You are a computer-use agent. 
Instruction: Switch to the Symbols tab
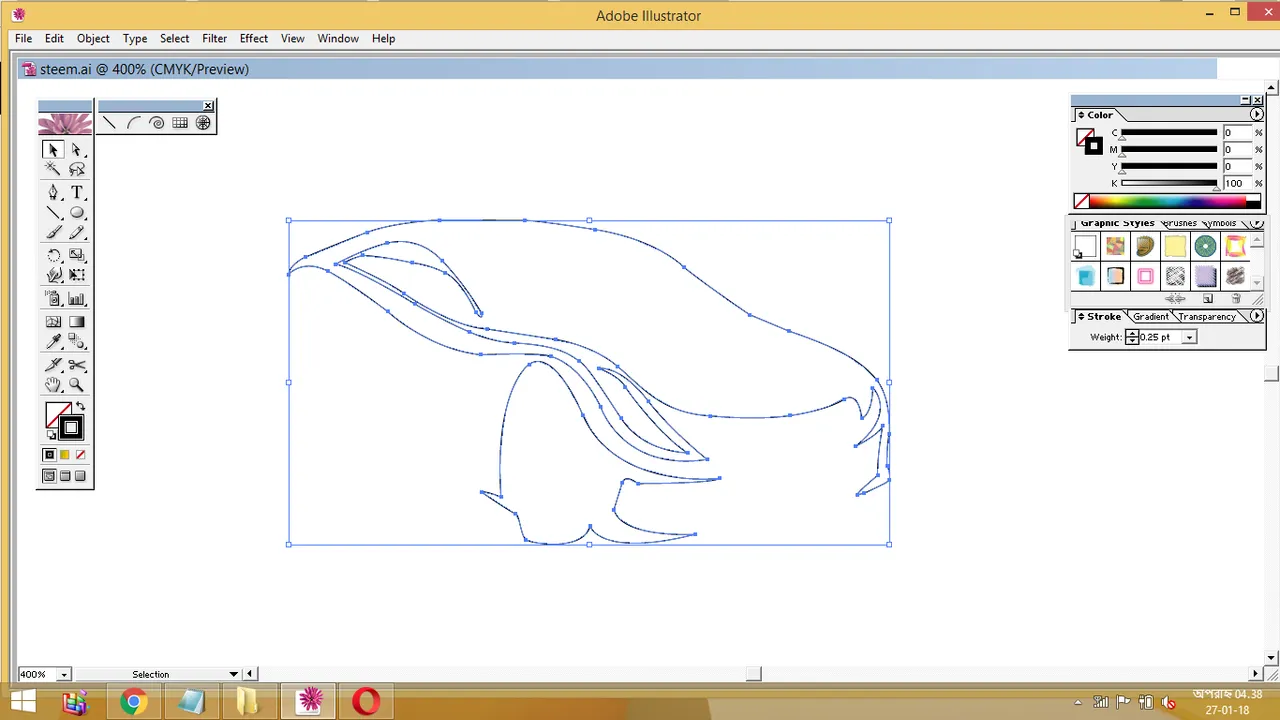[x=1220, y=224]
